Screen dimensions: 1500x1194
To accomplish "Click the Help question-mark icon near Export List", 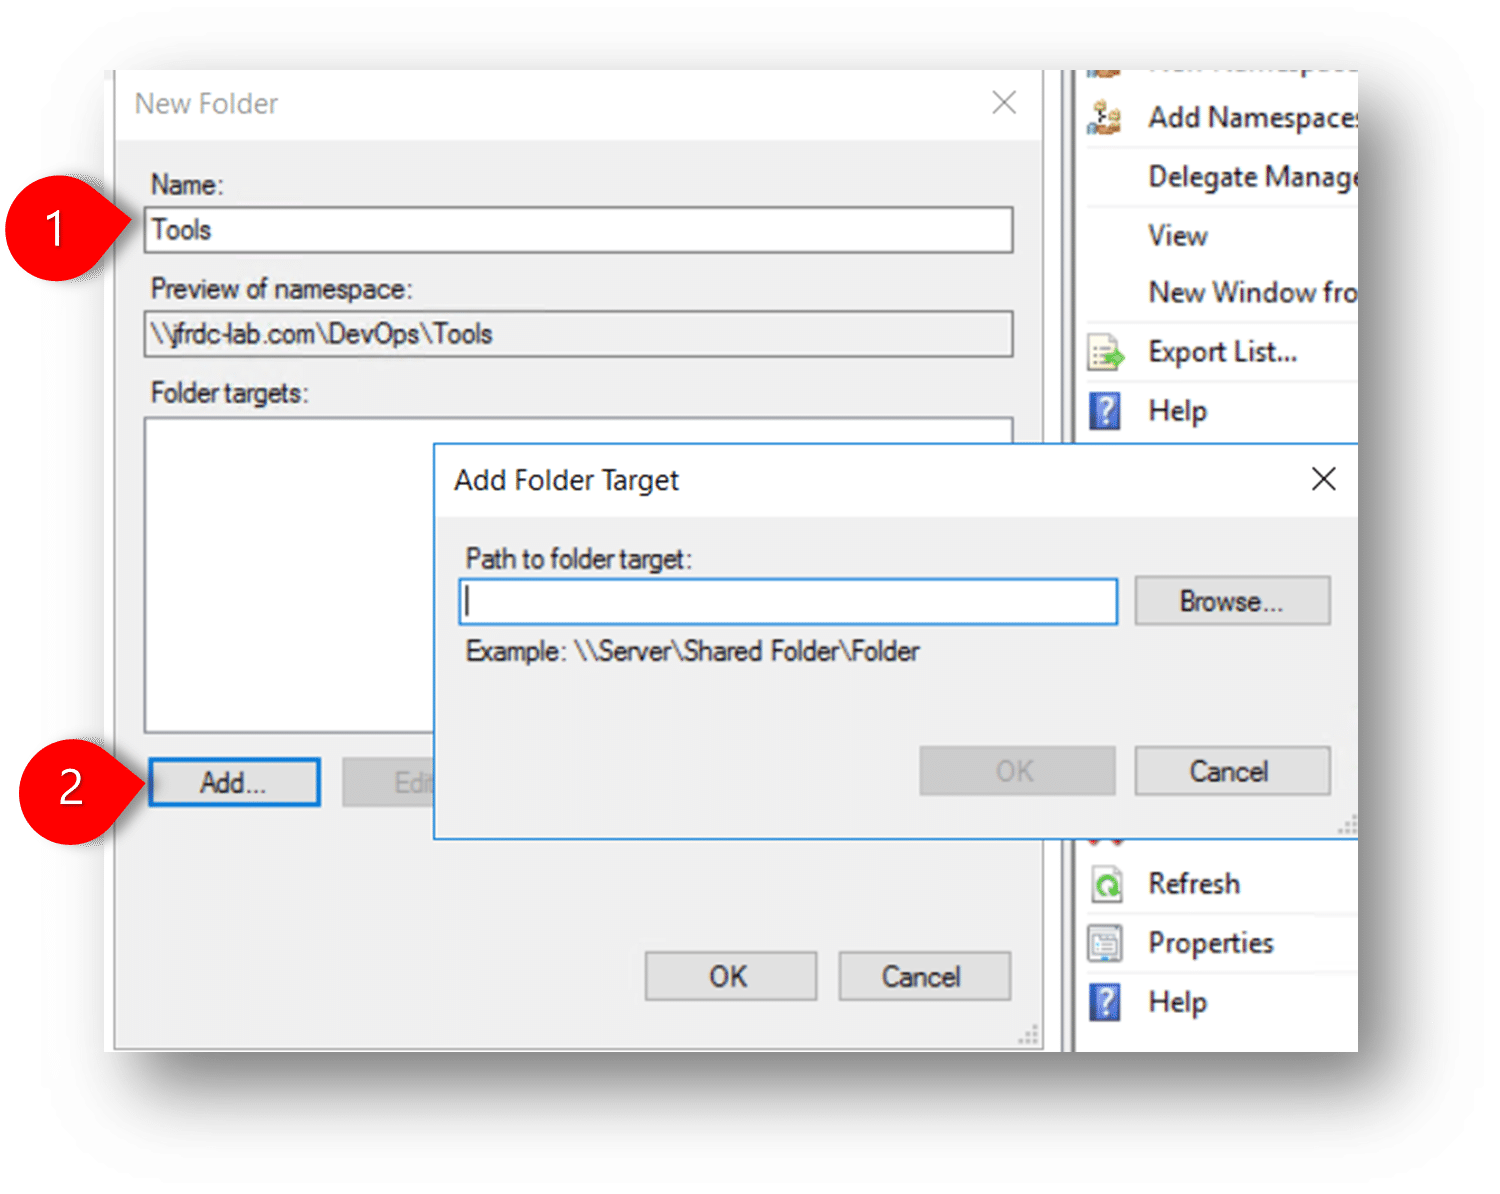I will point(1104,410).
